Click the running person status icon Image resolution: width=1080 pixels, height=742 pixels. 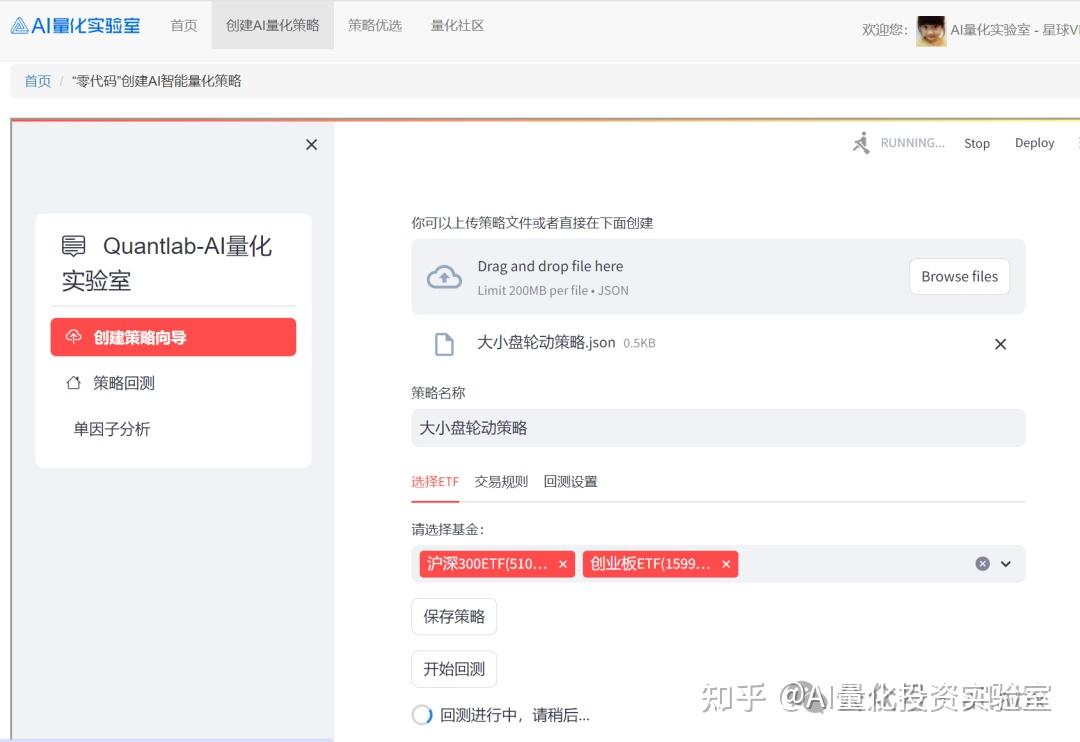860,143
